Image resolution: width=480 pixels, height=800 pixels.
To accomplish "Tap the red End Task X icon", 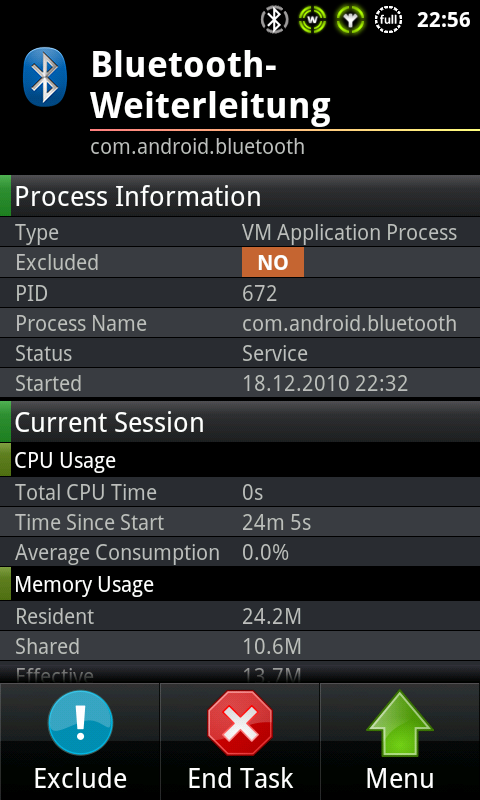I will 240,723.
